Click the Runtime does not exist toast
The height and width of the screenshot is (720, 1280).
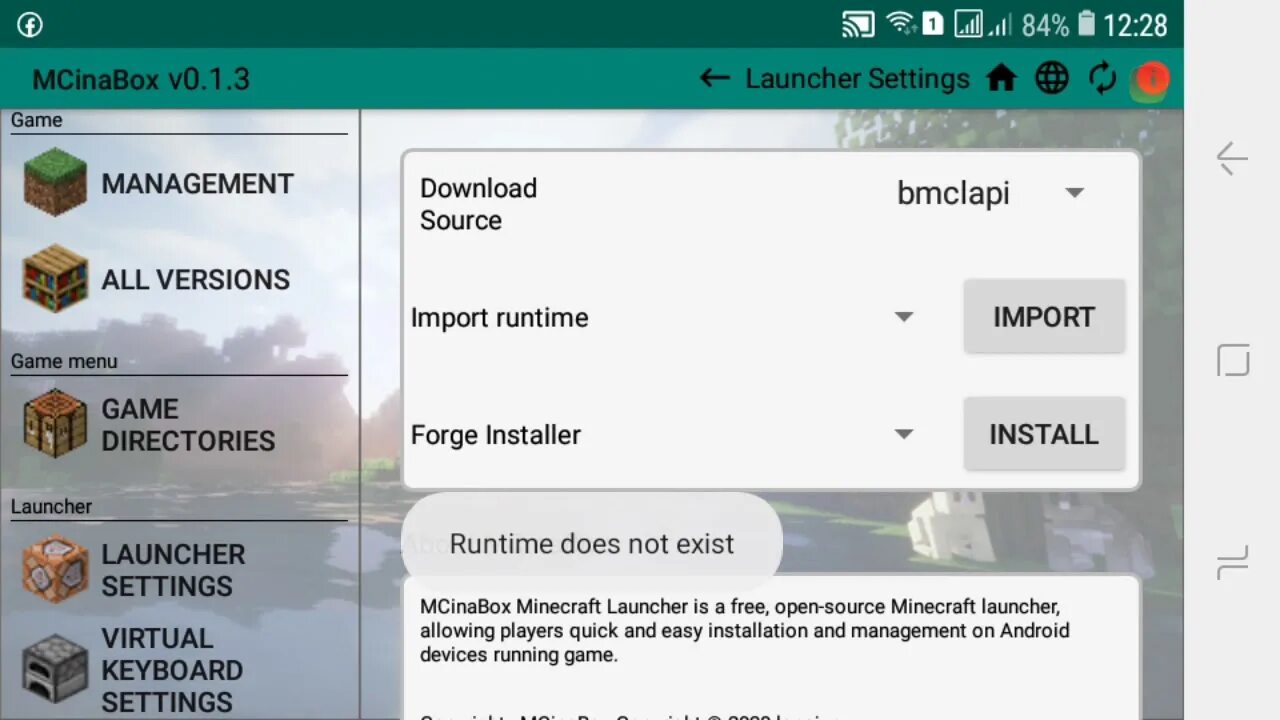(x=591, y=544)
